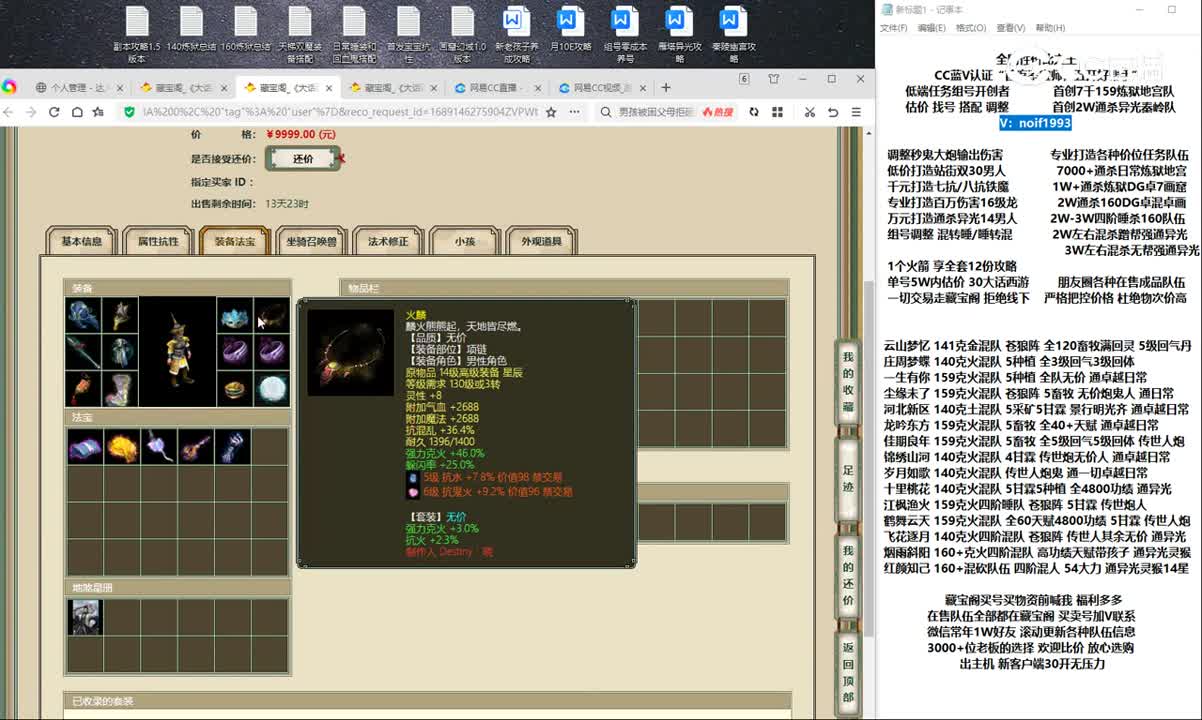Bookmark page with address bar star
The image size is (1202, 720).
coord(551,113)
